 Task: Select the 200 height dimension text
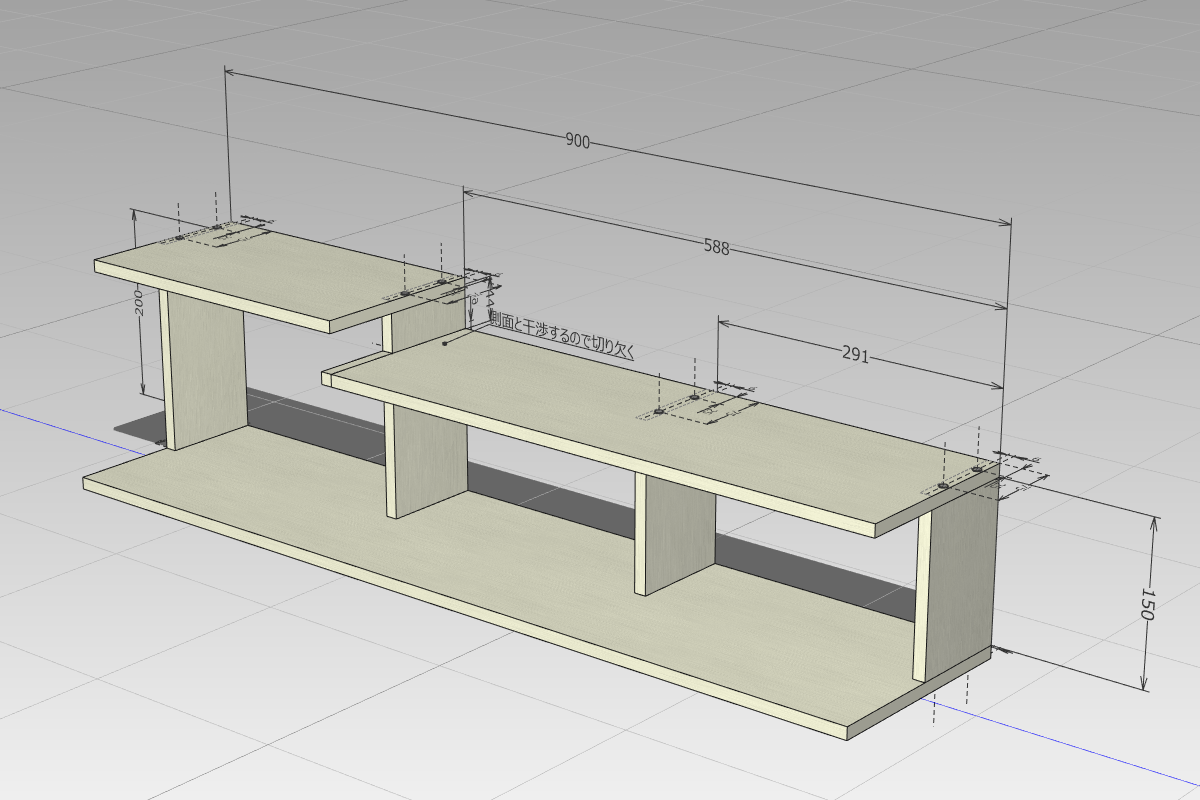coord(140,304)
